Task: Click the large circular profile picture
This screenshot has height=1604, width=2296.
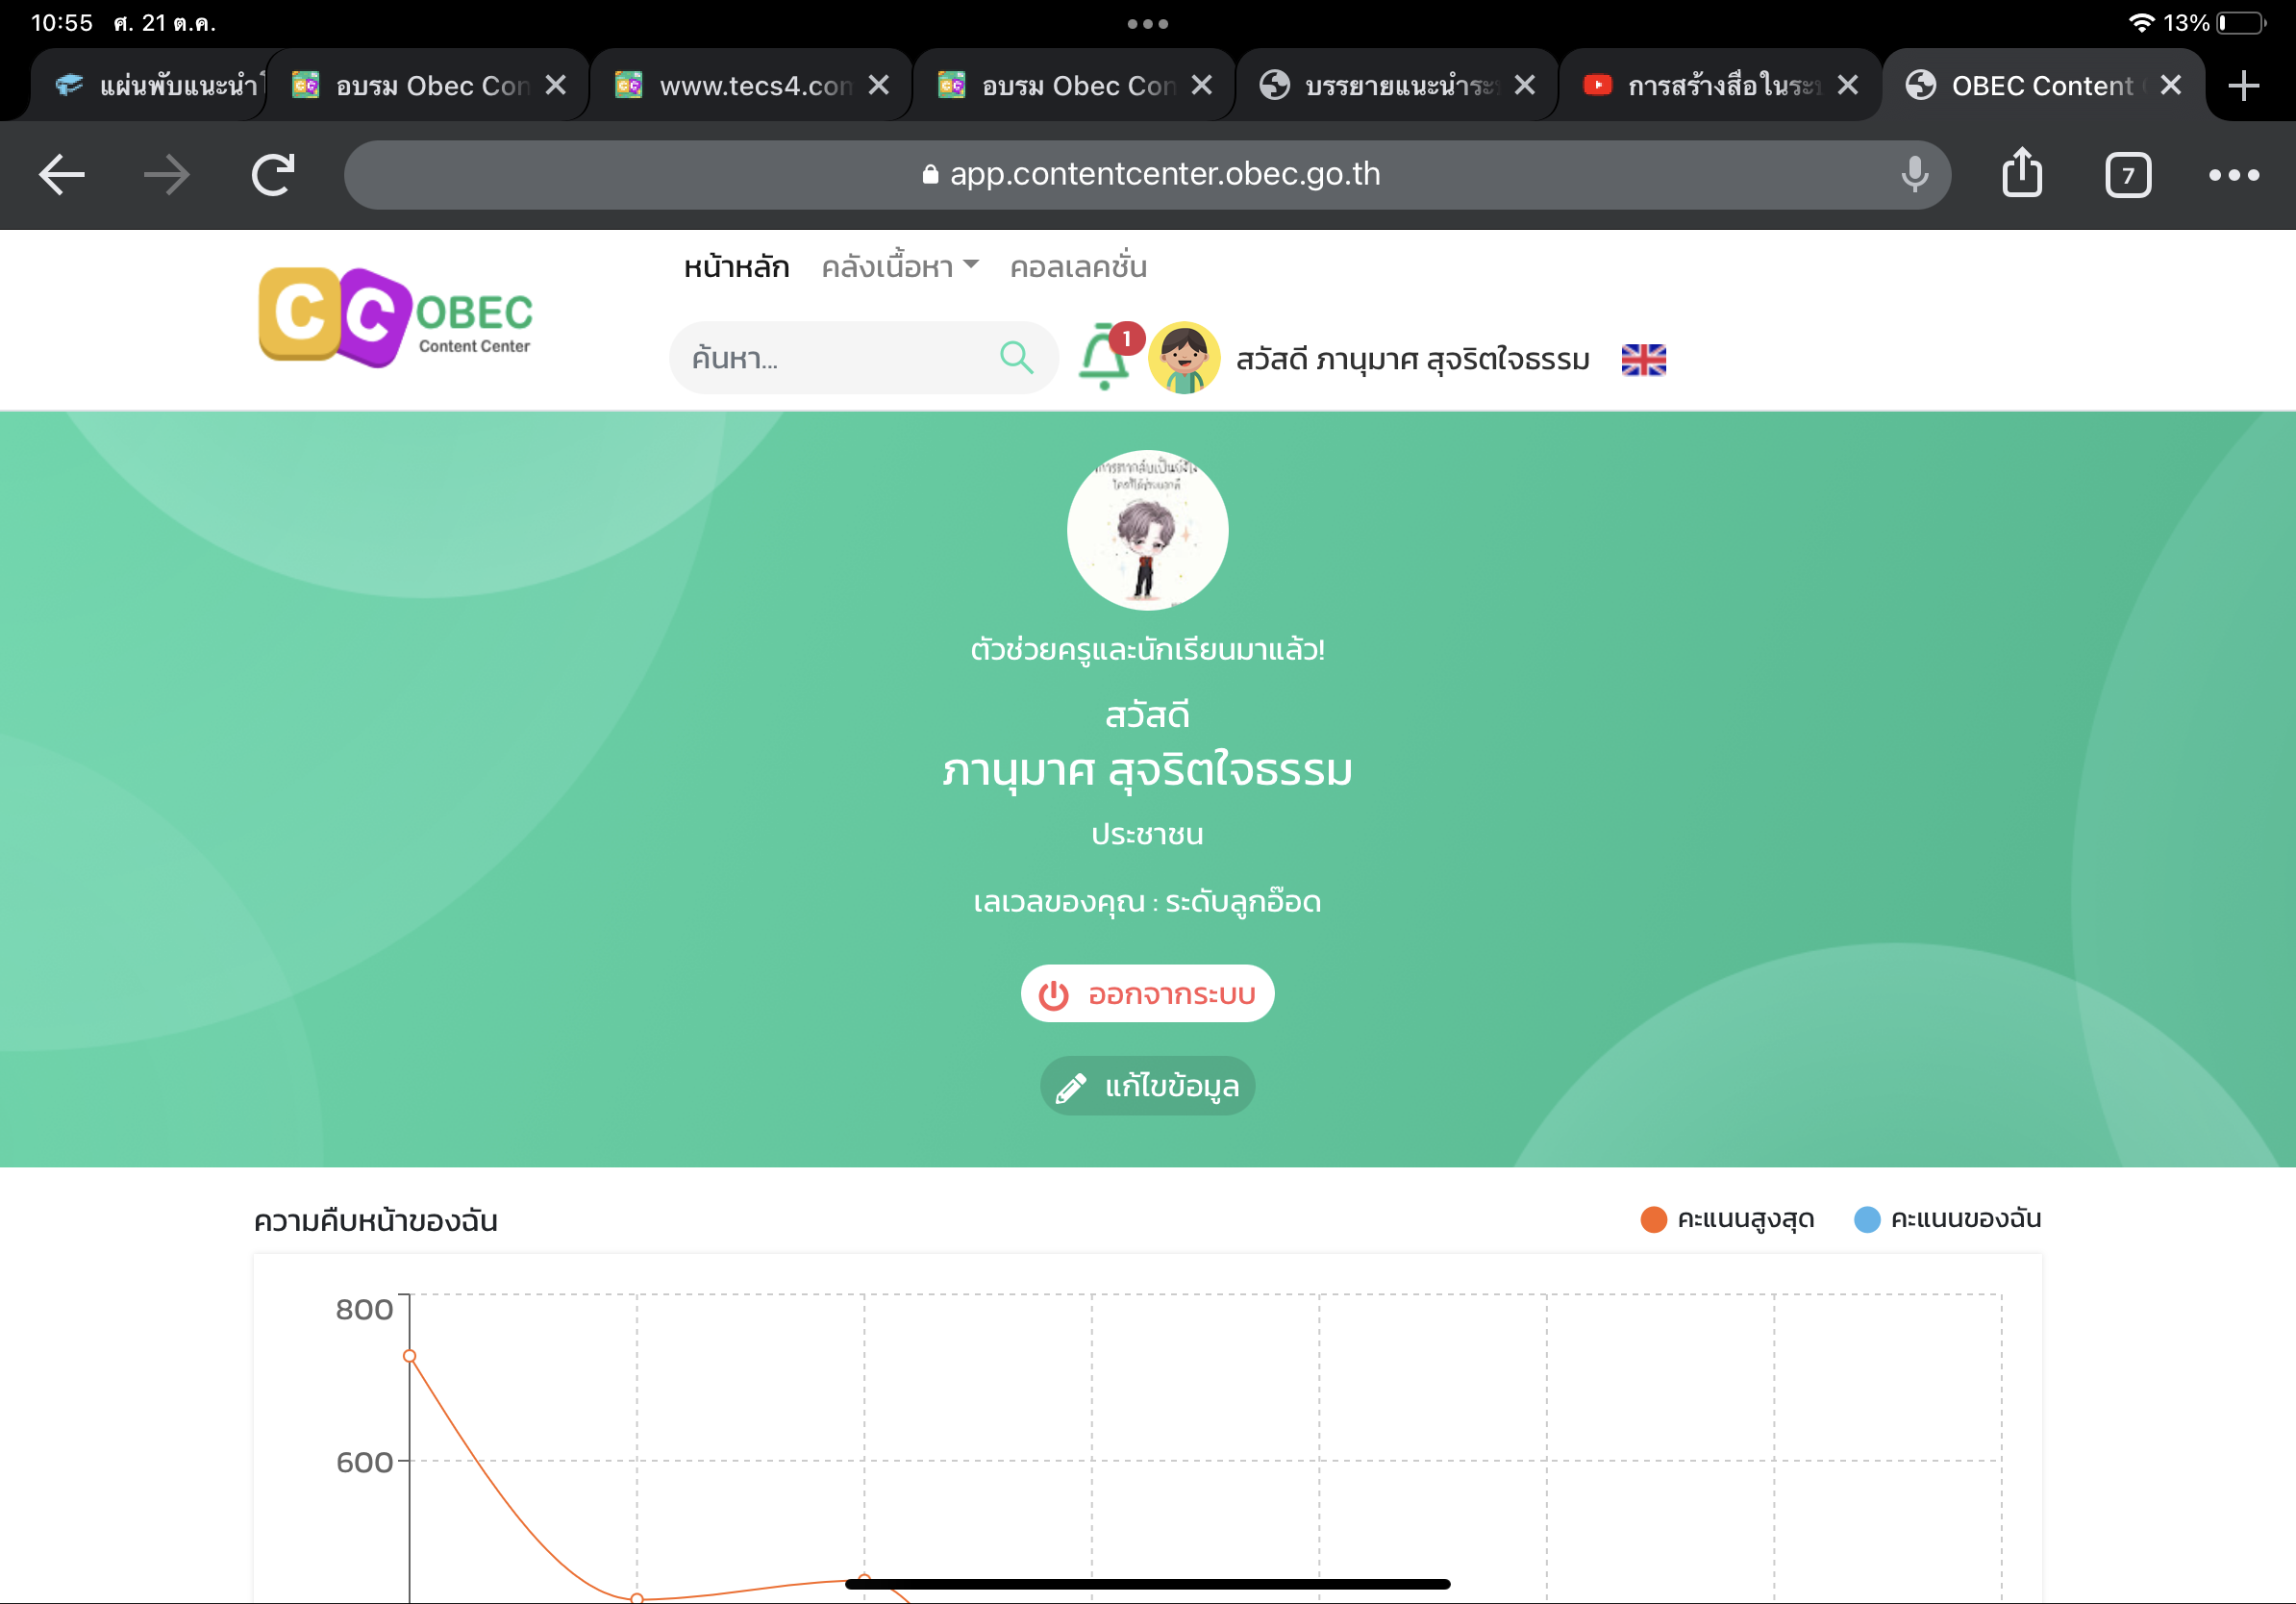Action: [x=1147, y=530]
